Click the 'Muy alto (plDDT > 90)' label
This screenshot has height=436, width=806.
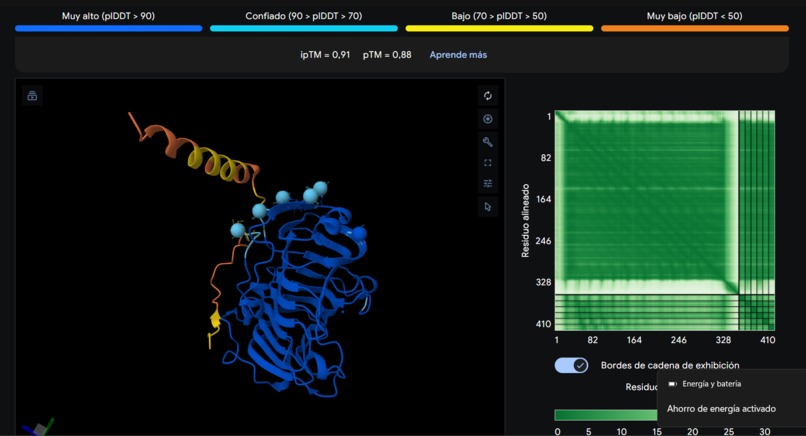108,16
